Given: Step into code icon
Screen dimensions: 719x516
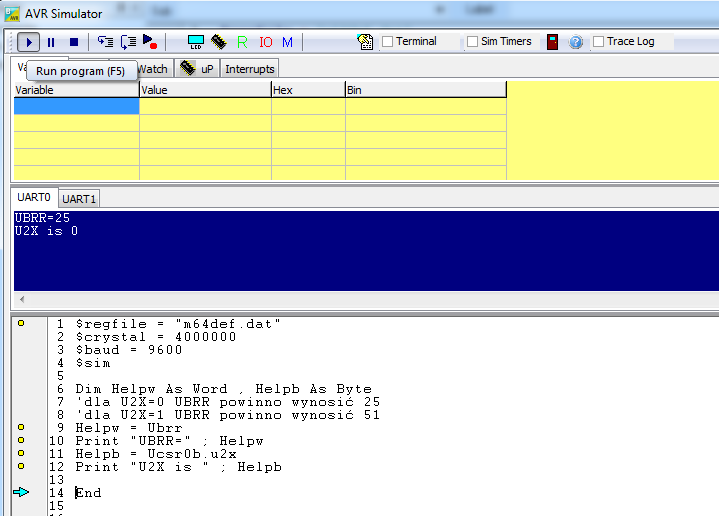Looking at the screenshot, I should (105, 42).
